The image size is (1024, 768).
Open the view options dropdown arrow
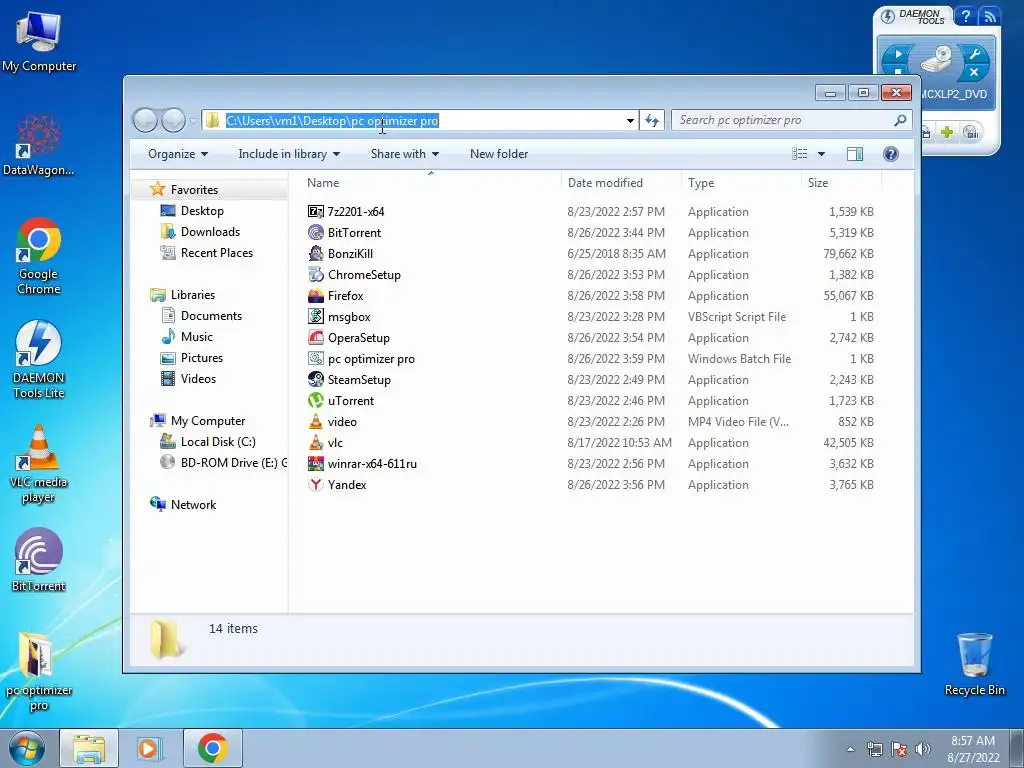821,154
